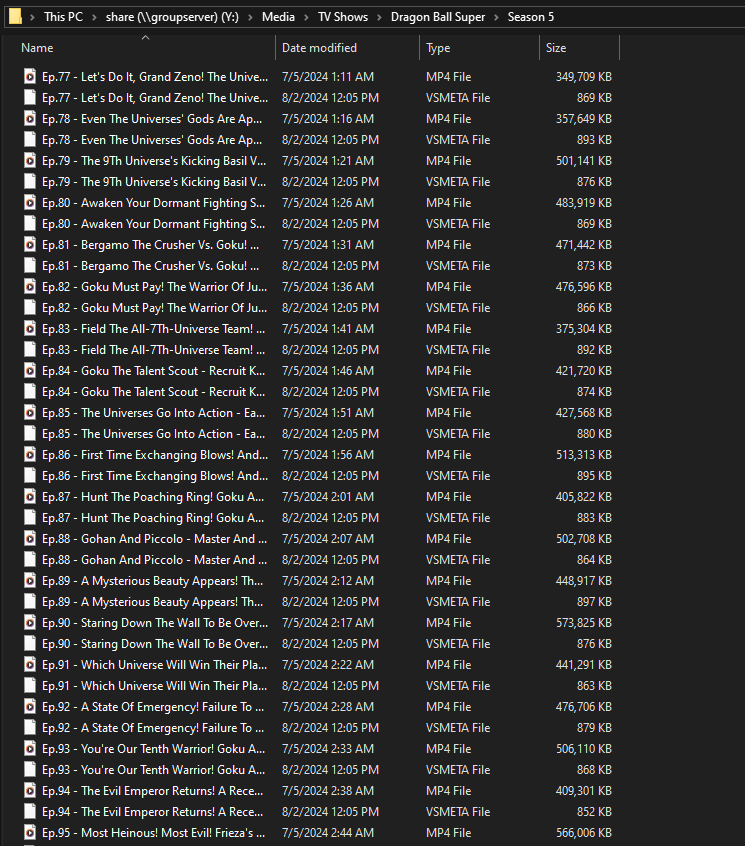
Task: Click the VSMETA file icon for Ep.78
Action: point(30,140)
